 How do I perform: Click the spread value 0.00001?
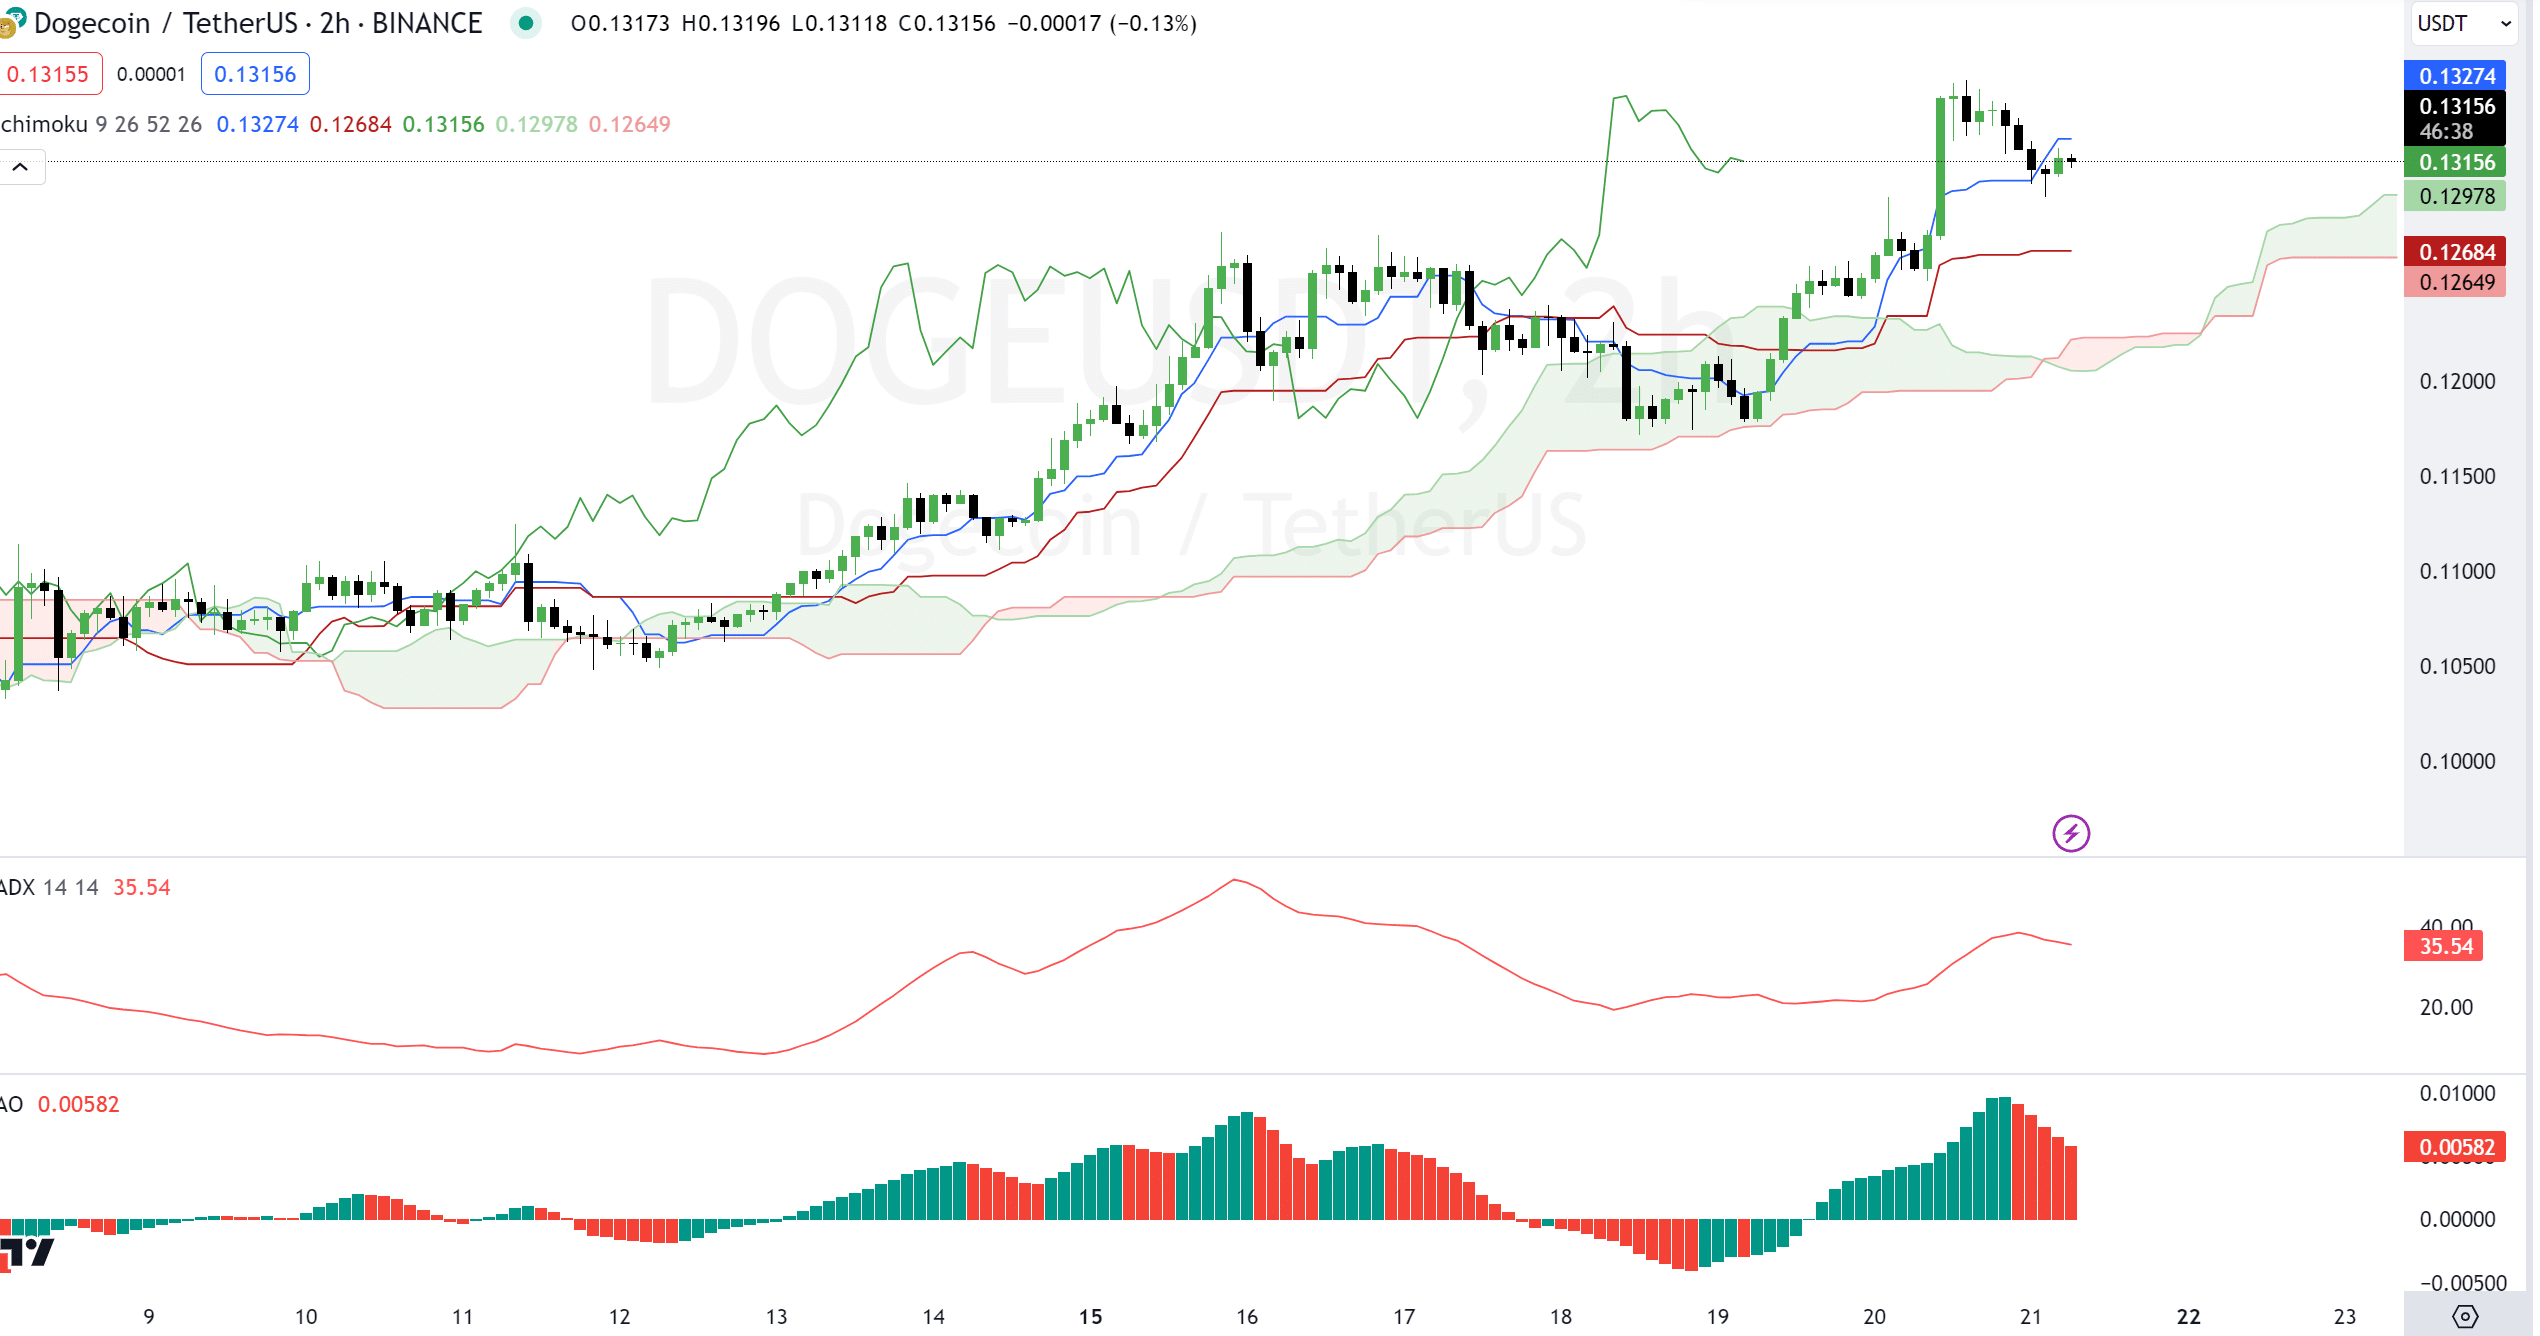(x=151, y=74)
